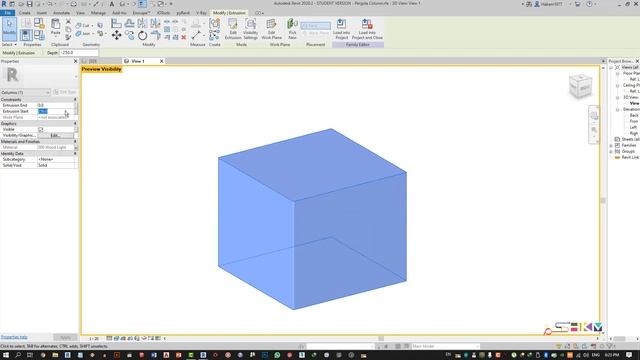Select the Left elevation in Project Browser
640x360 pixels.
pyautogui.click(x=634, y=127)
